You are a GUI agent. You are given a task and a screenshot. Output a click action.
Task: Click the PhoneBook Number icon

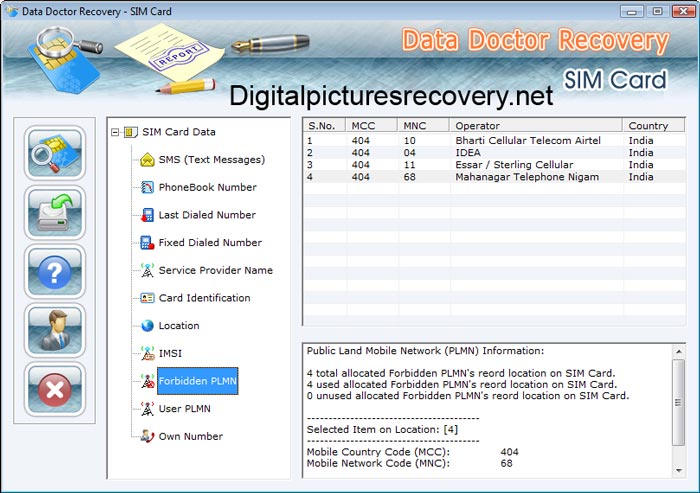[x=147, y=187]
